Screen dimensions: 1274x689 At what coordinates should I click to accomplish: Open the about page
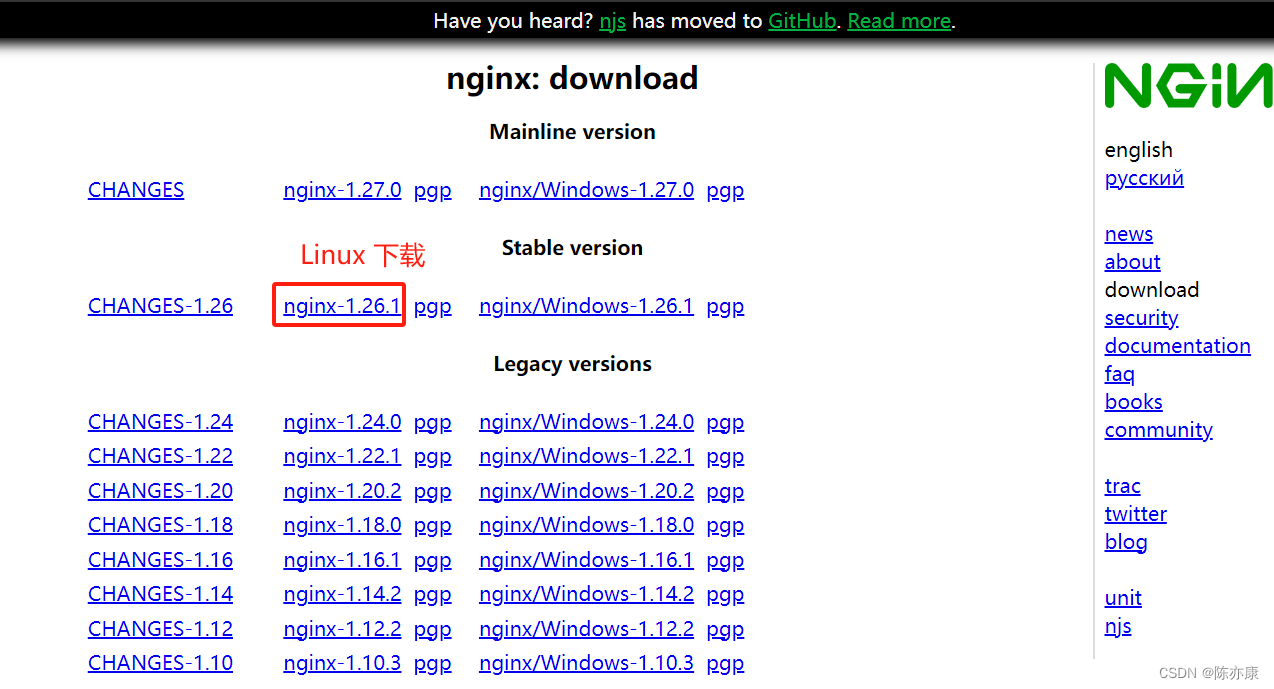[x=1133, y=262]
